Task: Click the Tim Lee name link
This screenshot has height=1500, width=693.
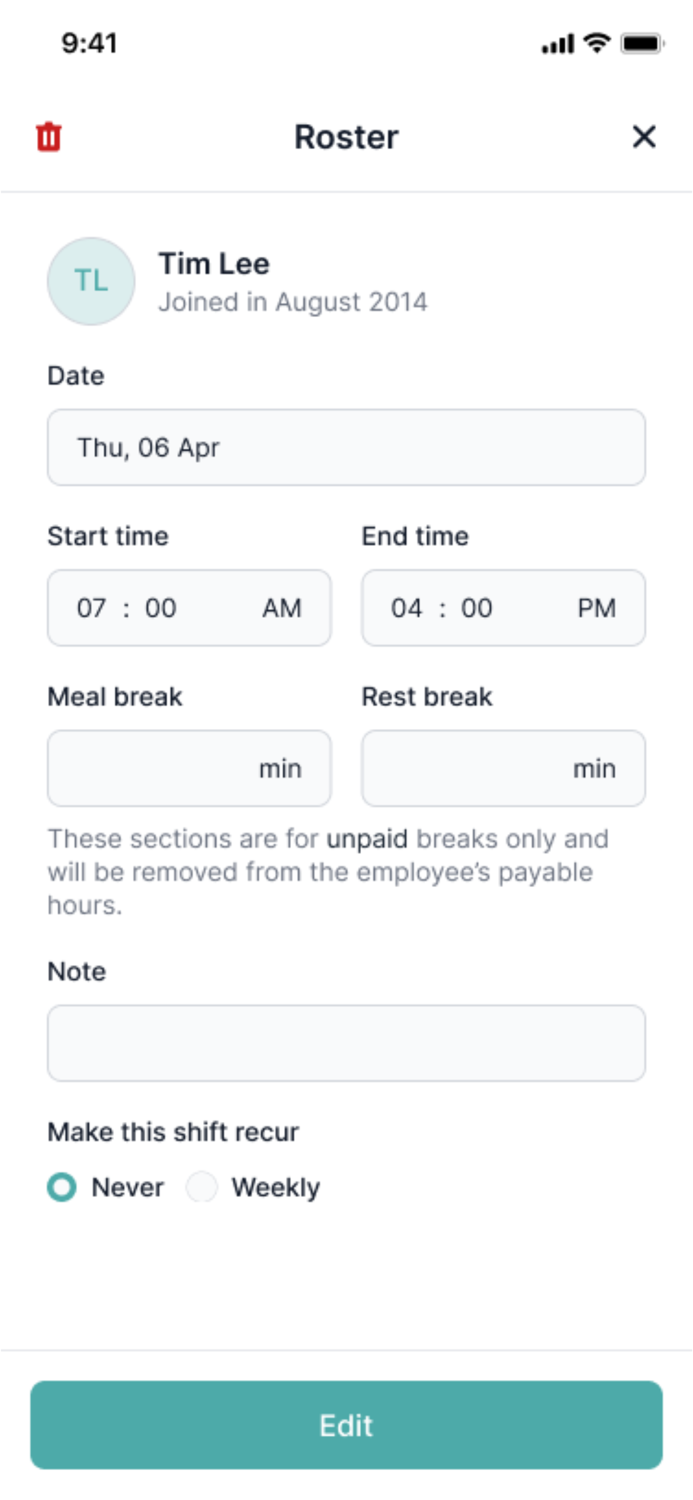Action: [212, 263]
